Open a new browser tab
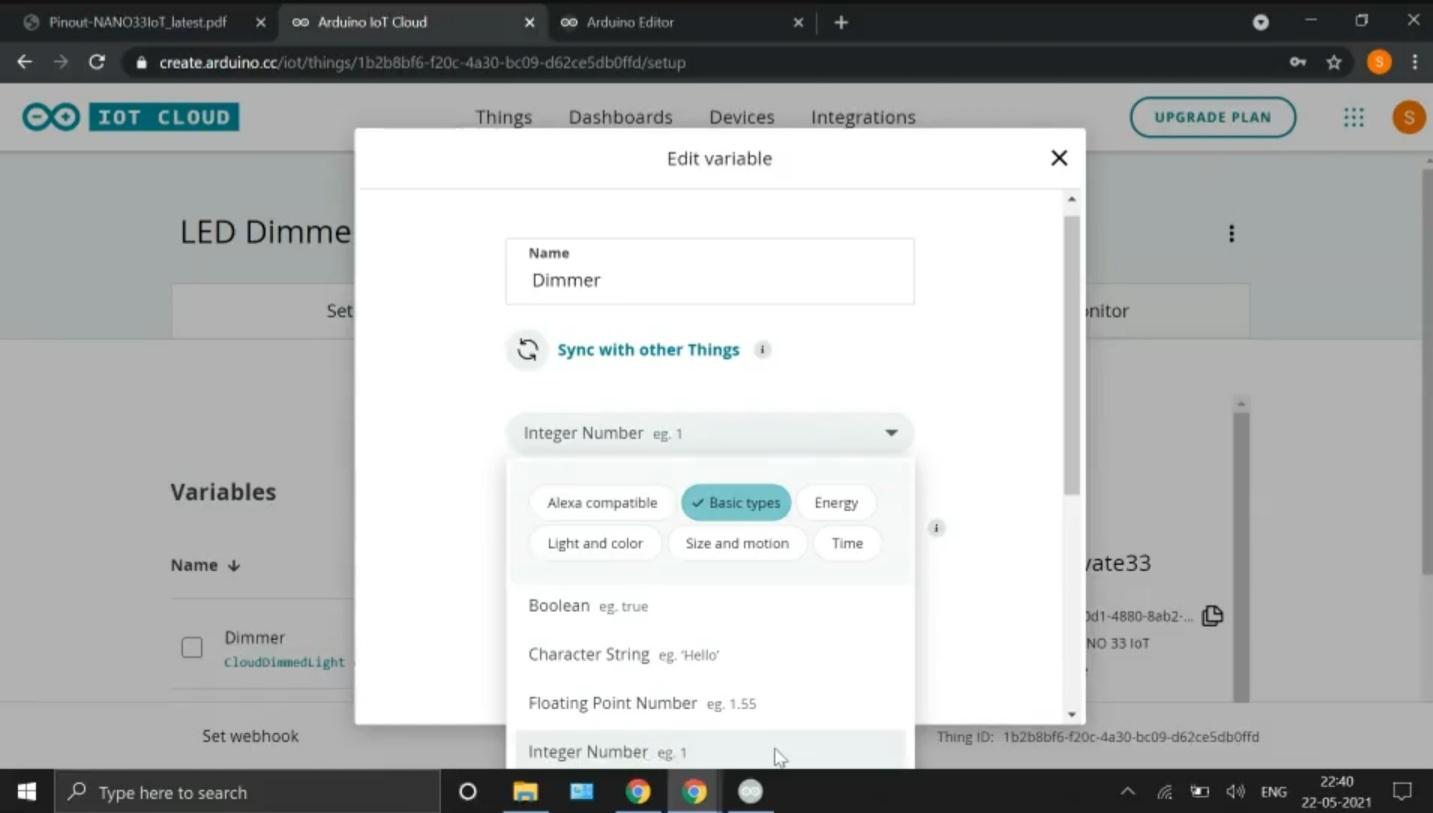1433x813 pixels. 841,22
